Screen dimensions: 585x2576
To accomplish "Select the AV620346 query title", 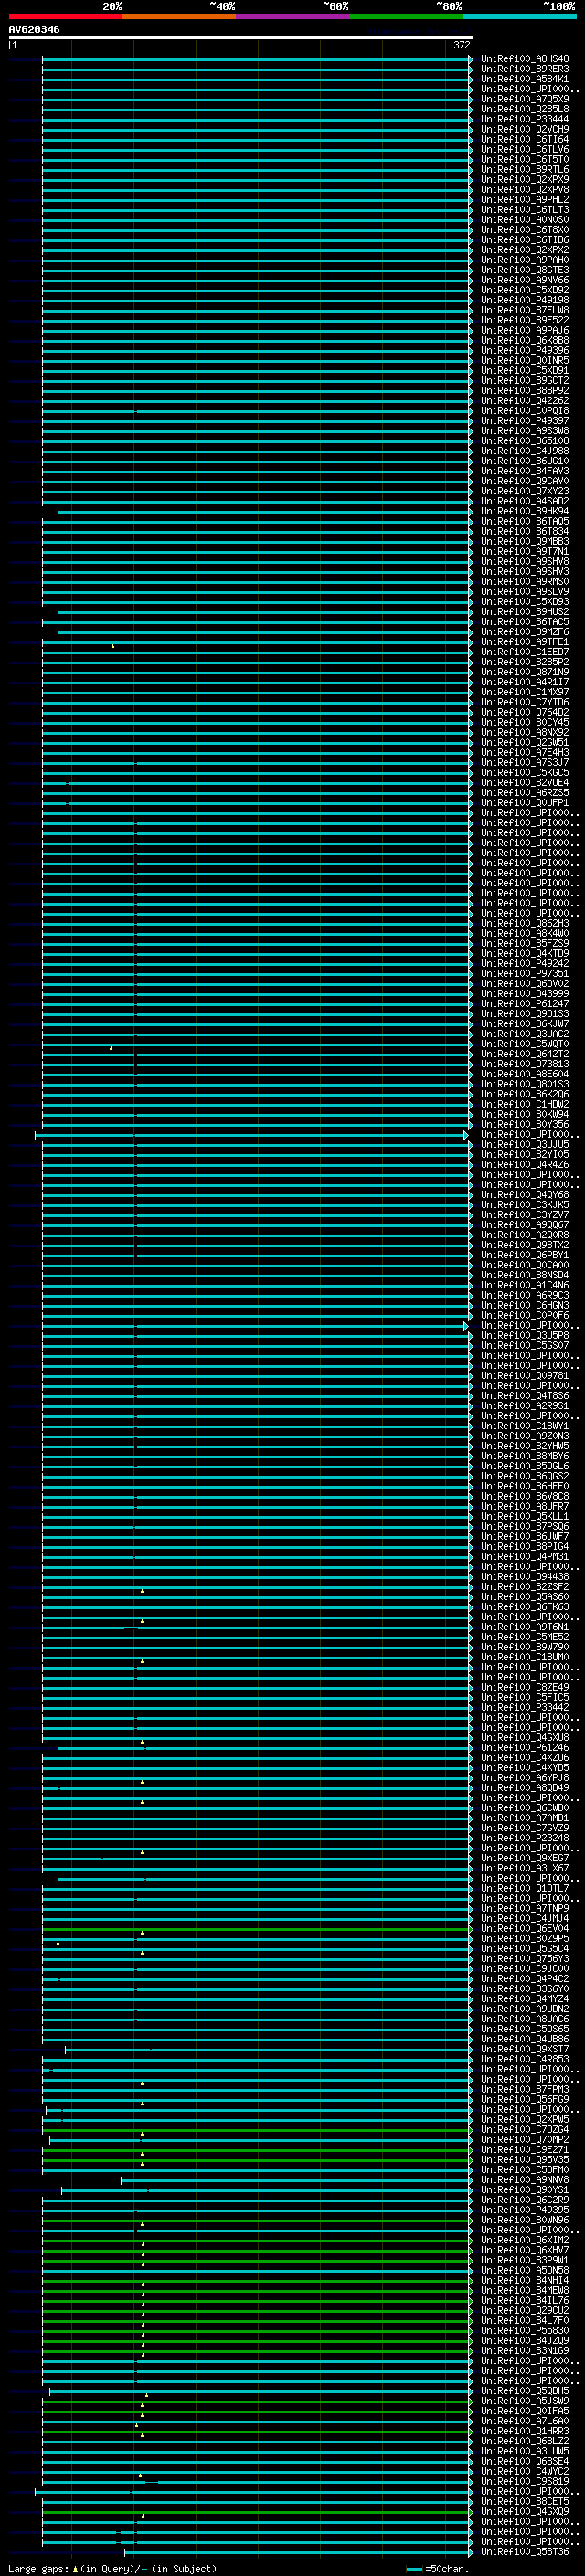I will click(x=34, y=29).
